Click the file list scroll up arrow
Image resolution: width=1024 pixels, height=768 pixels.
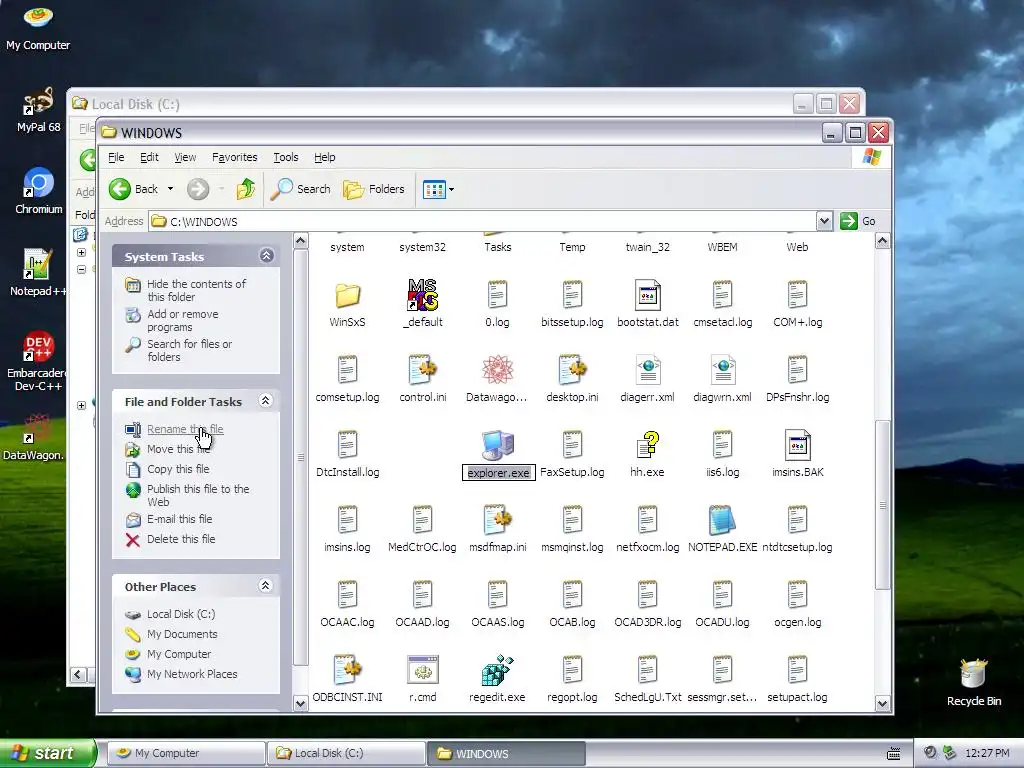[x=882, y=241]
